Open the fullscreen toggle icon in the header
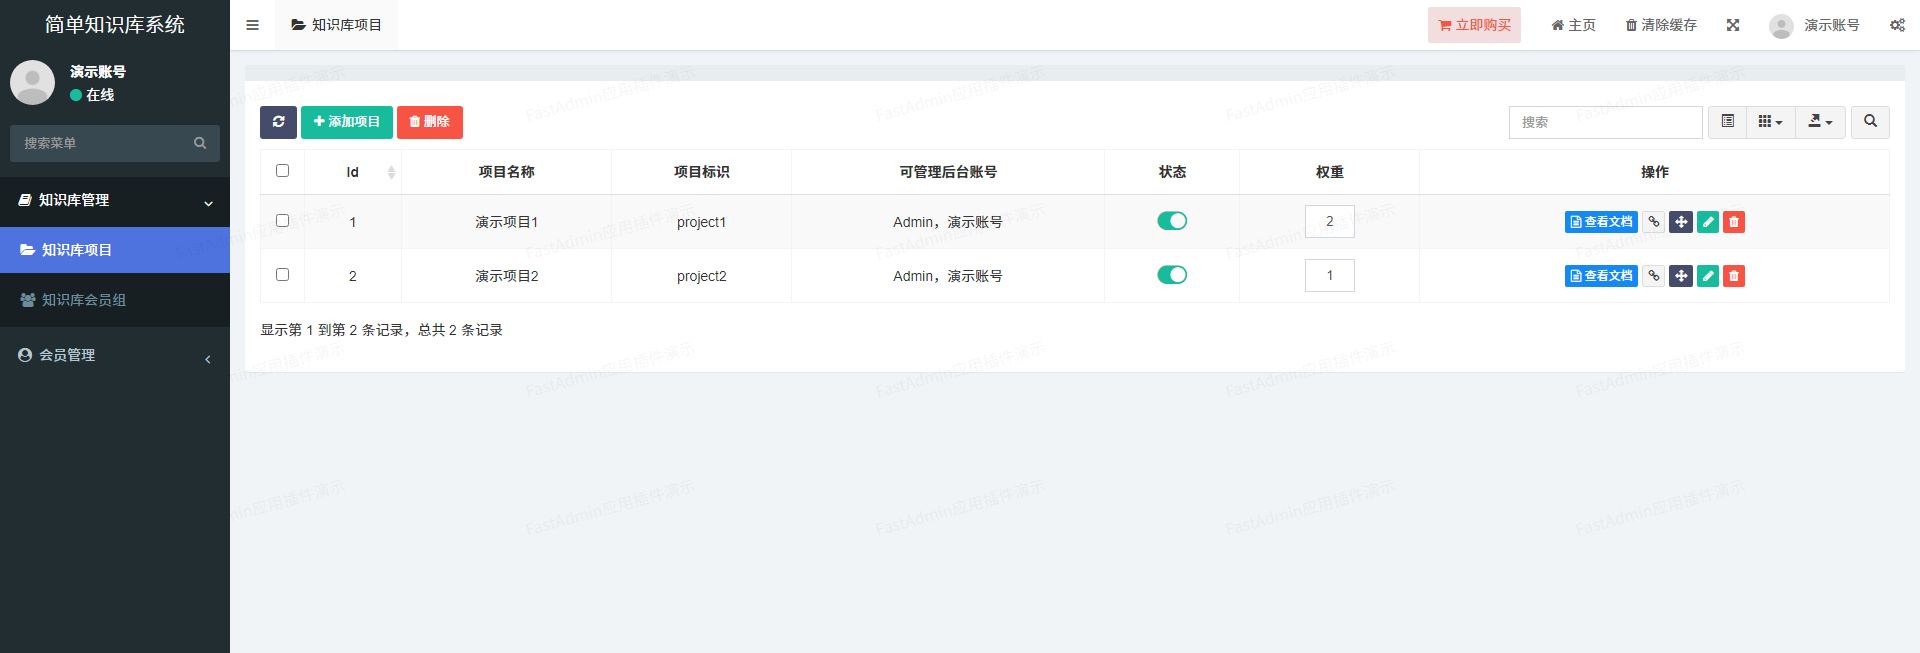Screen dimensions: 1920x653 (x=1733, y=25)
